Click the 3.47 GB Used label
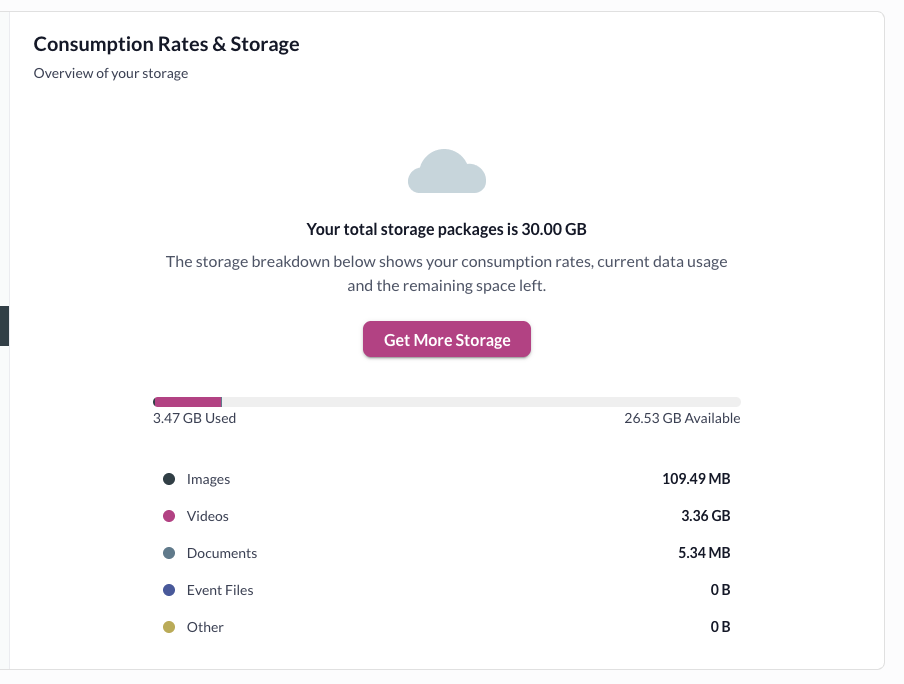The width and height of the screenshot is (904, 684). (194, 419)
